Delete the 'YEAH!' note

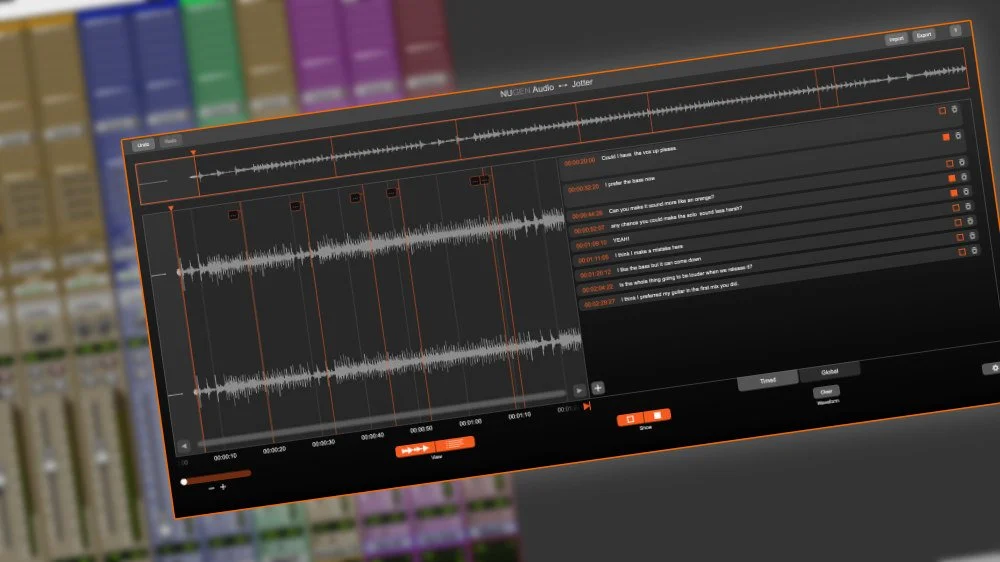[966, 191]
